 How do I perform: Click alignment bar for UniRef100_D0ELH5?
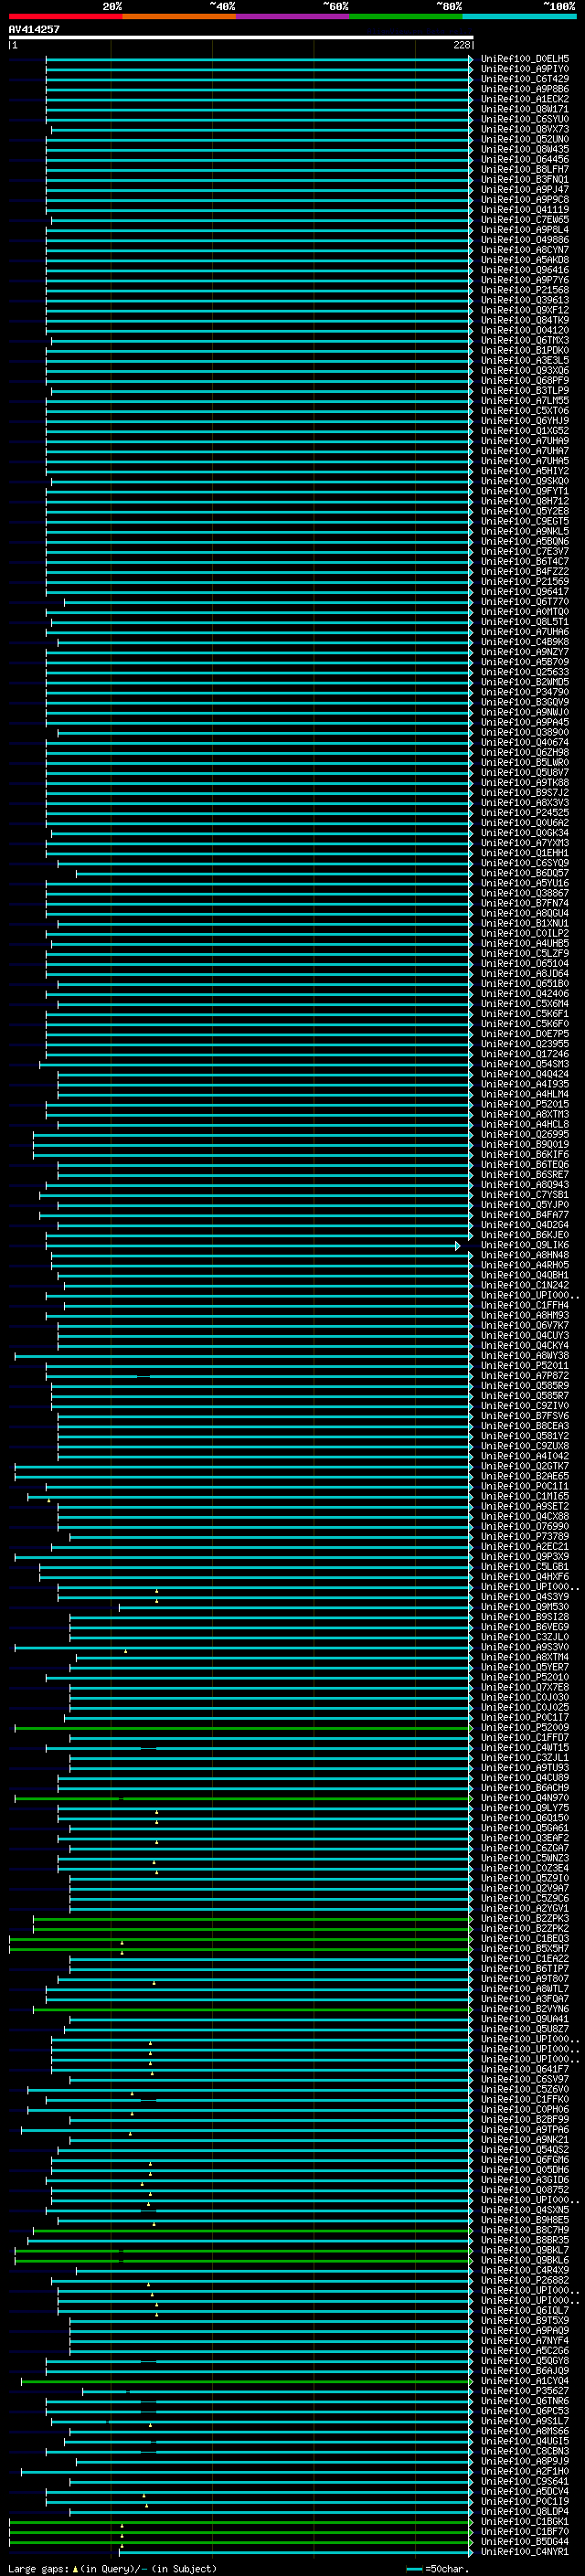259,59
